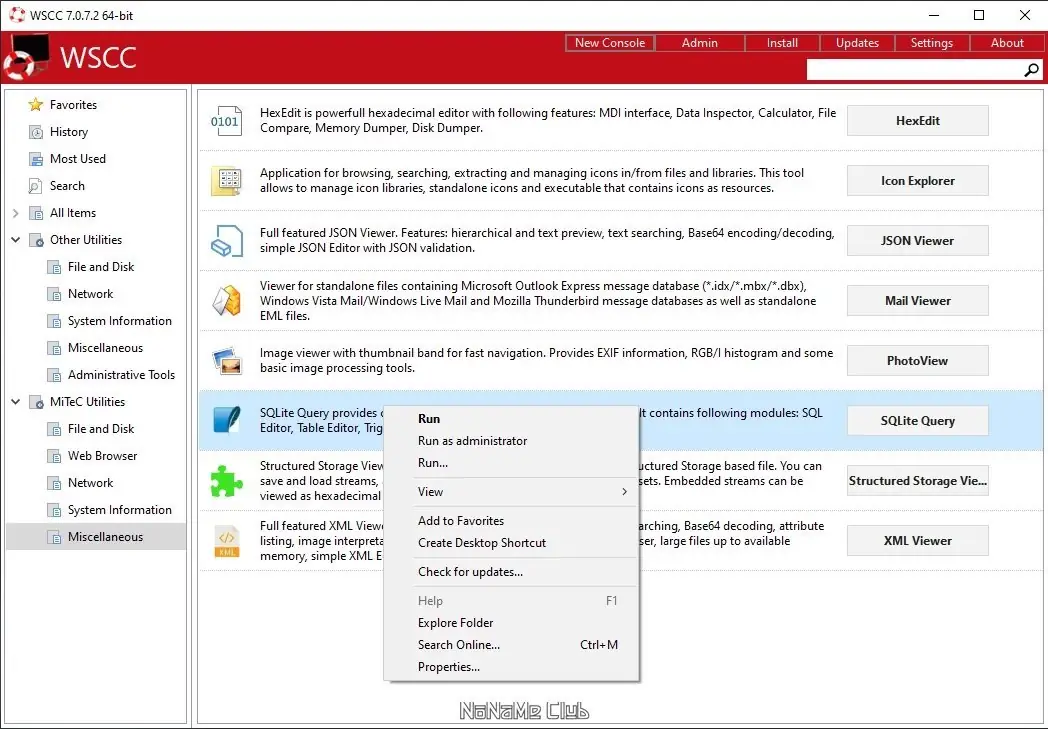Screen dimensions: 1048x729
Task: Expand the All Items tree node
Action: click(x=15, y=213)
